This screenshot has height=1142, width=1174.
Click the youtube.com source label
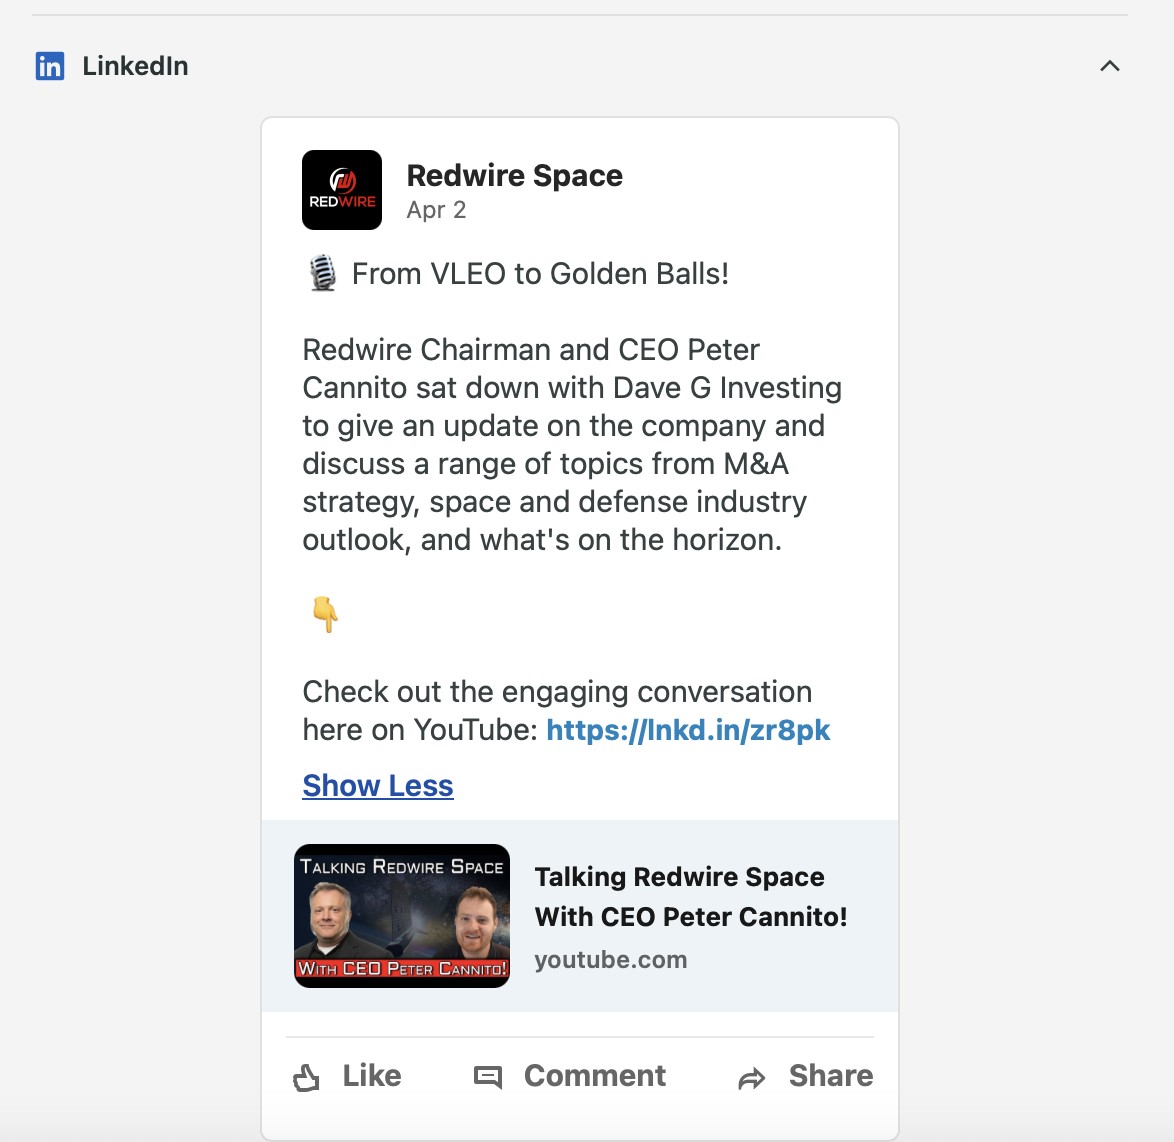click(x=611, y=959)
